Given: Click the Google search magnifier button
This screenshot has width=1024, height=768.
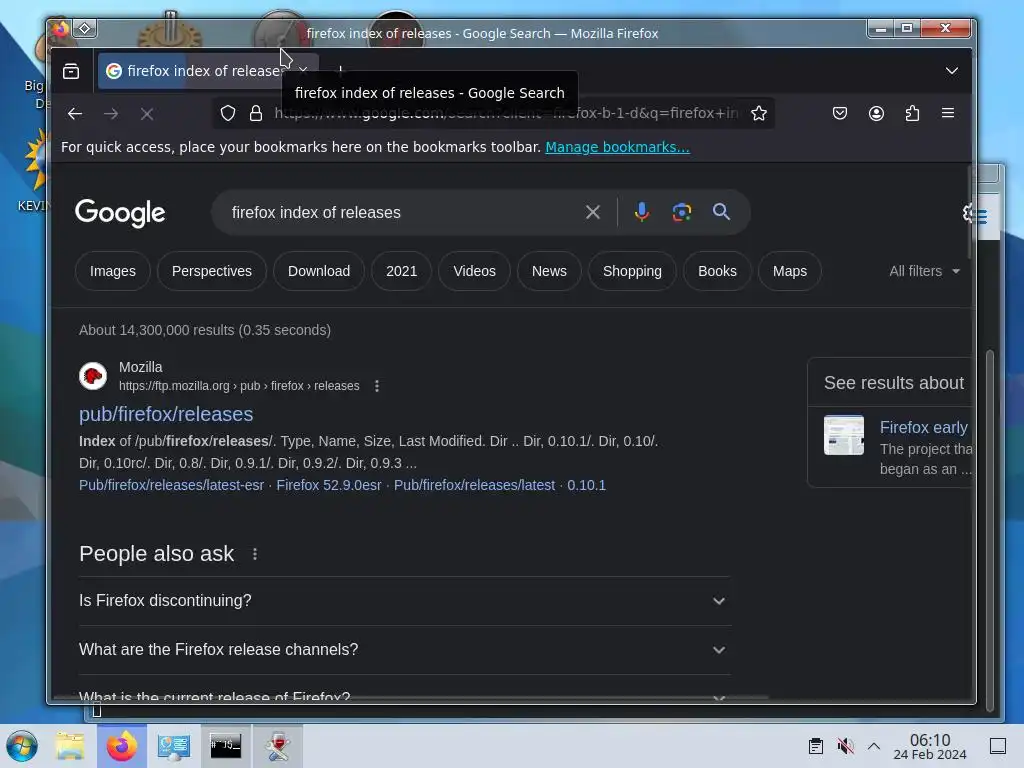Looking at the screenshot, I should coord(721,212).
